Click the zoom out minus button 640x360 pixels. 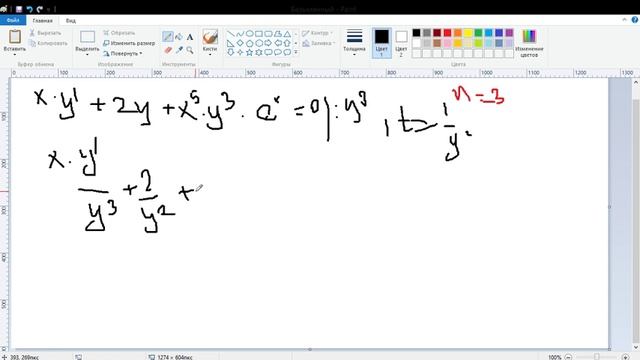pos(568,357)
